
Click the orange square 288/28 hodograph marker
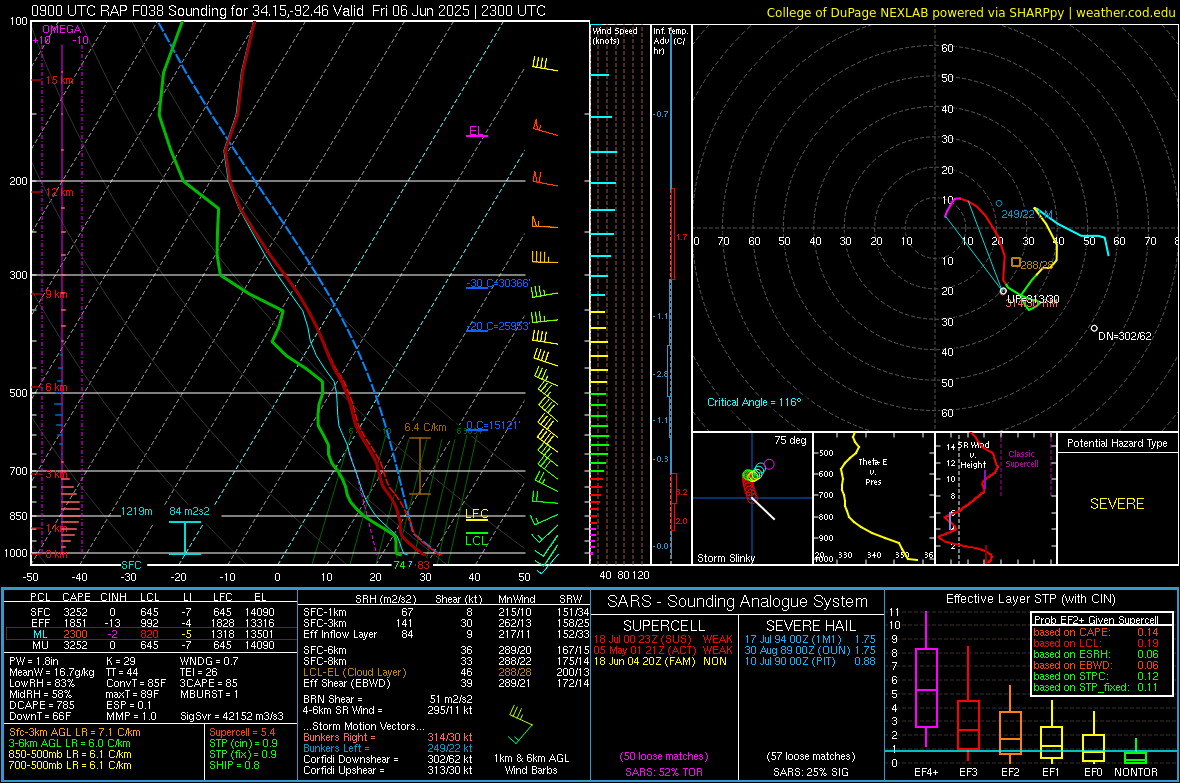[x=1016, y=262]
